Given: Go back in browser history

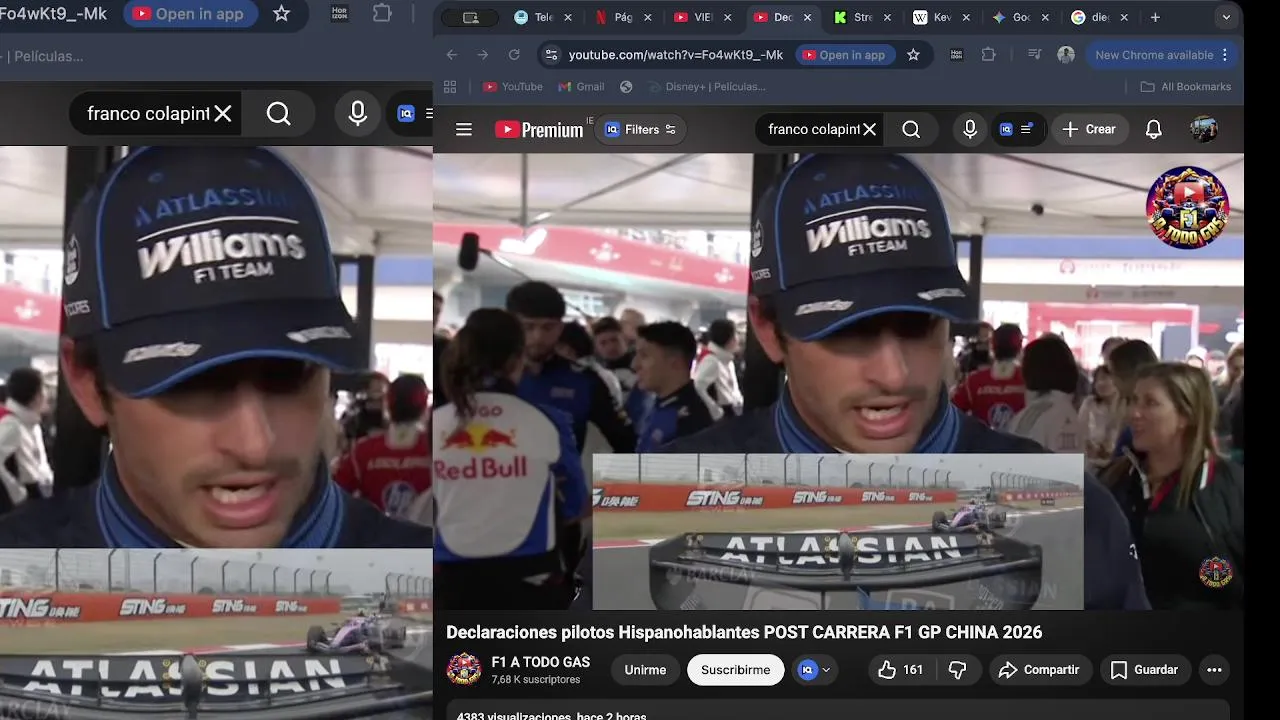Looking at the screenshot, I should [x=452, y=55].
